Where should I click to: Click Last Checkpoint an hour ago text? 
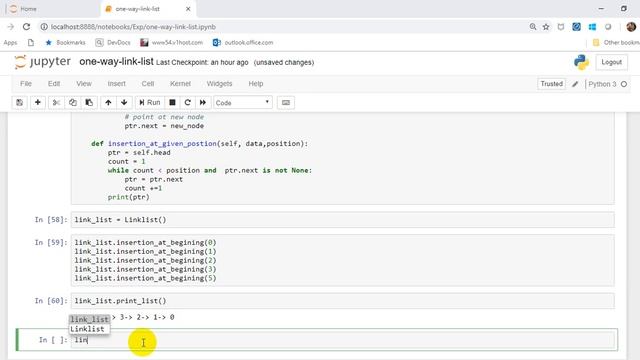[202, 62]
